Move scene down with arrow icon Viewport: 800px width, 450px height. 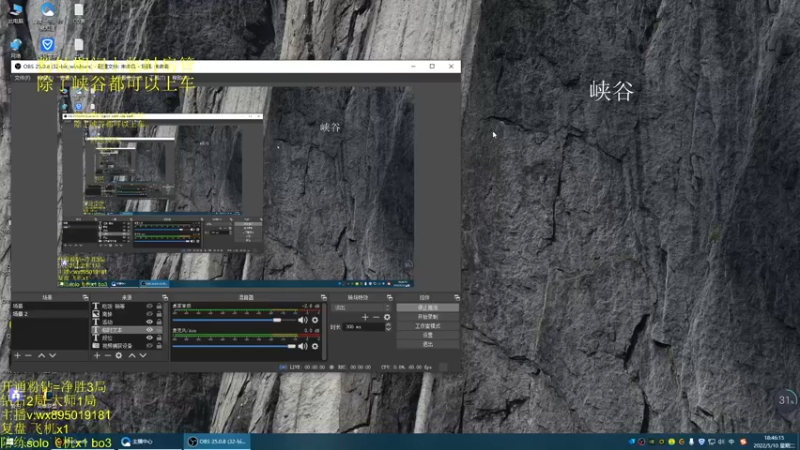(x=53, y=355)
